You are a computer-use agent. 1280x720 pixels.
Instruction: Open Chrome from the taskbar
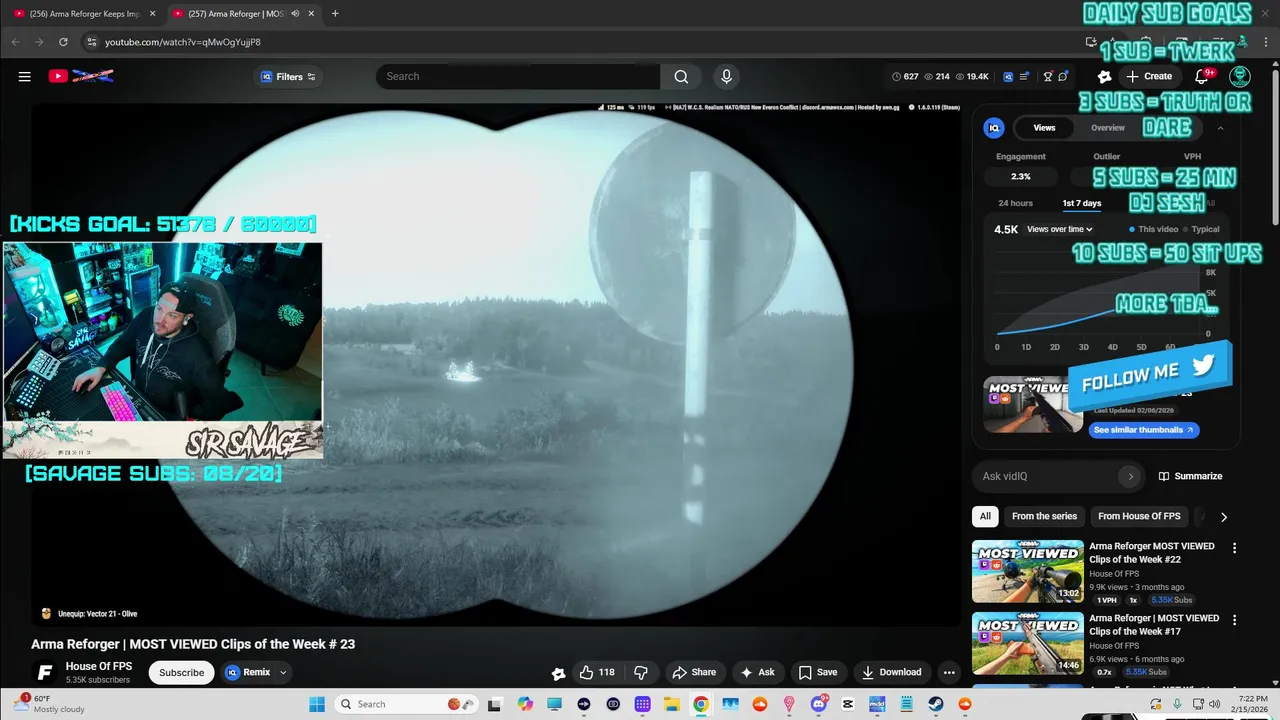click(701, 704)
